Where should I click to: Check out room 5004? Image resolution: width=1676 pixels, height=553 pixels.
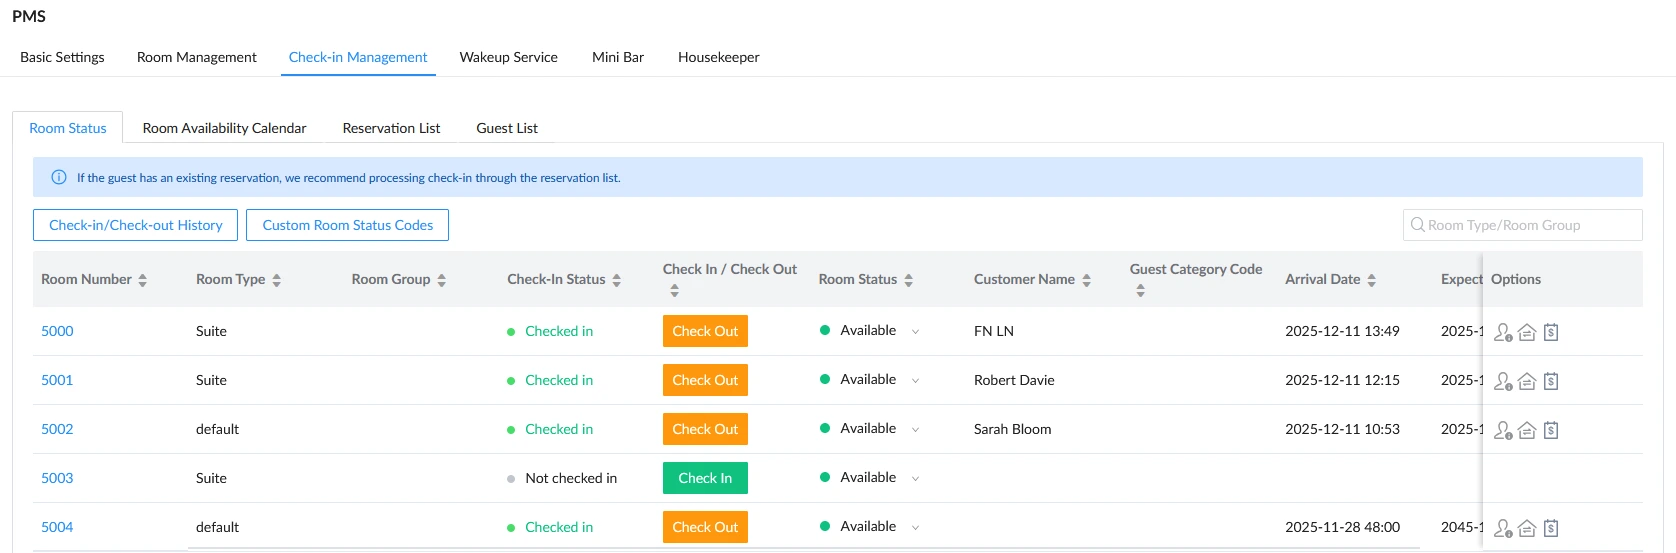(x=705, y=527)
